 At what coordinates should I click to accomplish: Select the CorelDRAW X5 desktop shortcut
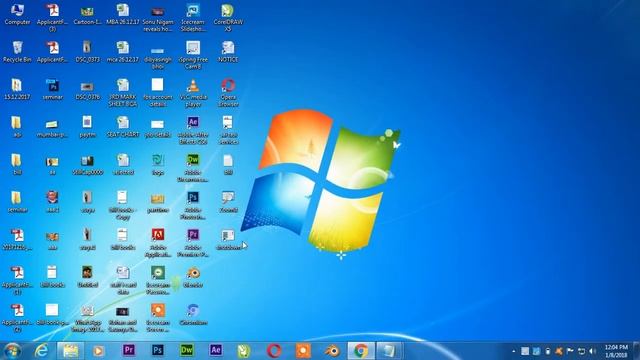click(228, 18)
